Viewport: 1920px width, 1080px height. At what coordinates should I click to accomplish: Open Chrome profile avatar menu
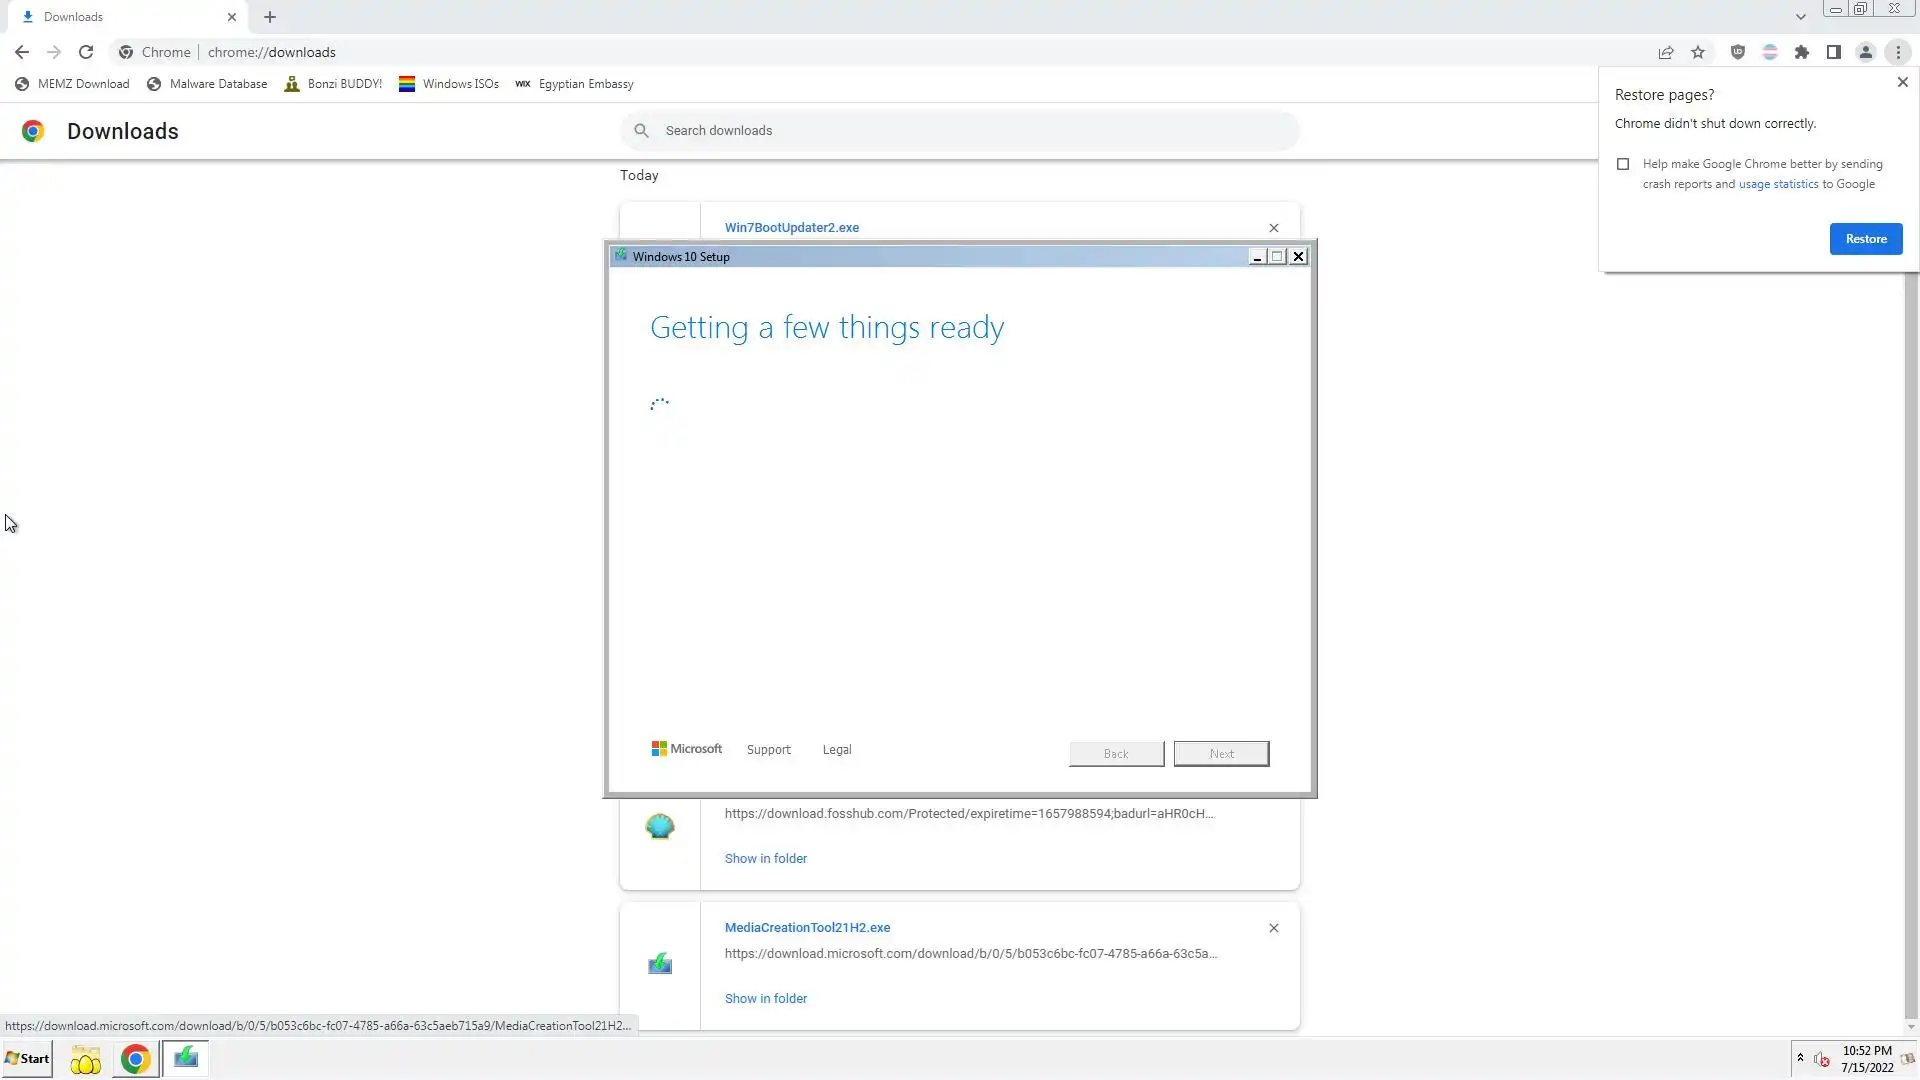coord(1866,52)
